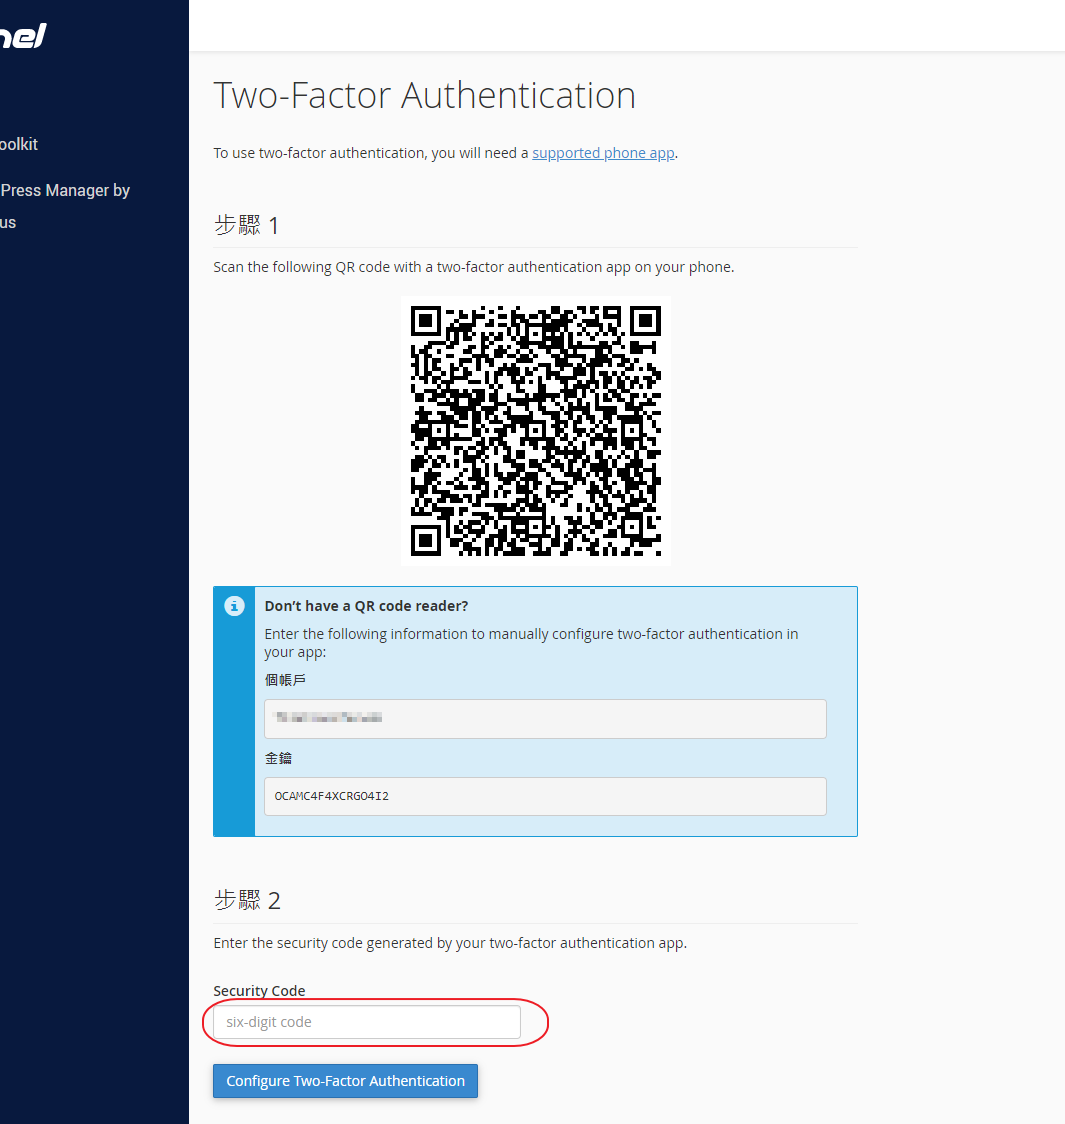Click the scan QR code instruction text
The width and height of the screenshot is (1065, 1124).
pyautogui.click(x=473, y=267)
